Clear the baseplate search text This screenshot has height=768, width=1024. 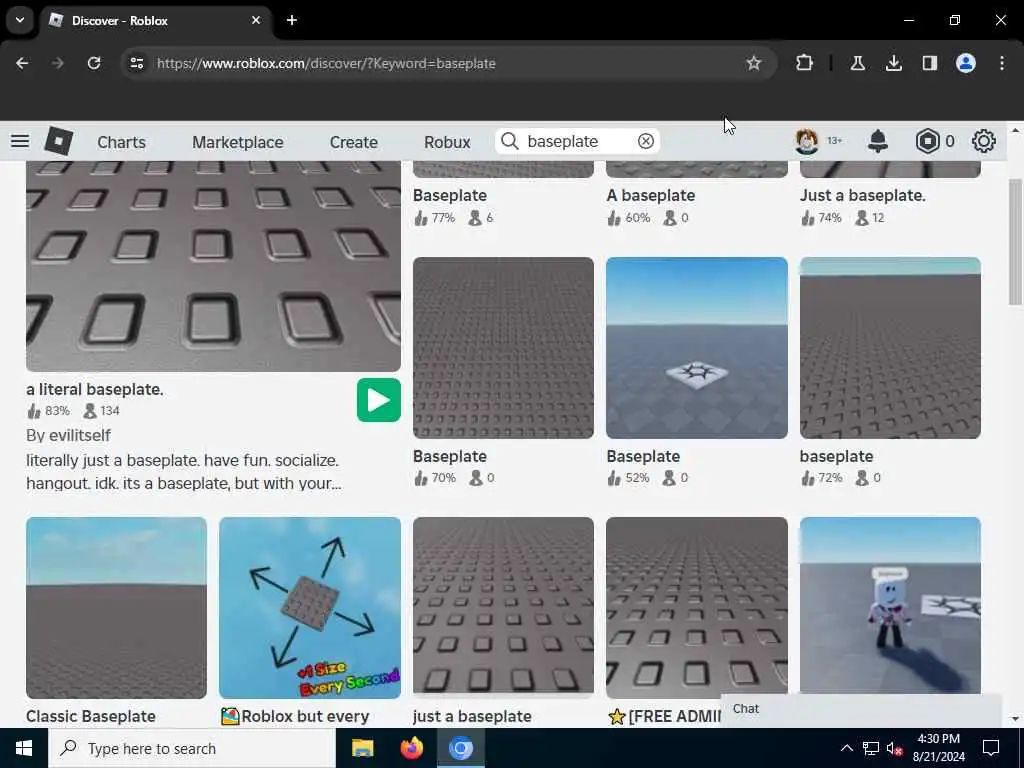(645, 141)
